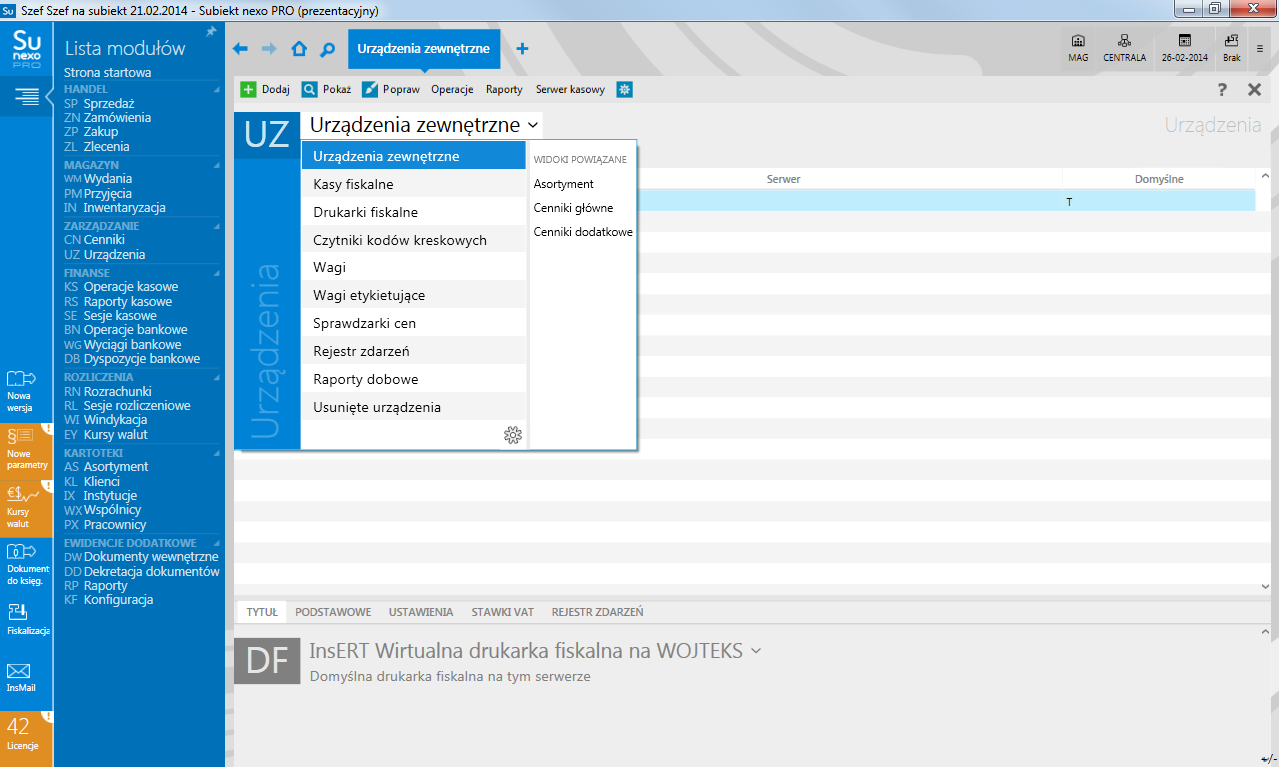This screenshot has width=1279, height=767.
Task: Open the Cenniki główne related view
Action: coord(573,208)
